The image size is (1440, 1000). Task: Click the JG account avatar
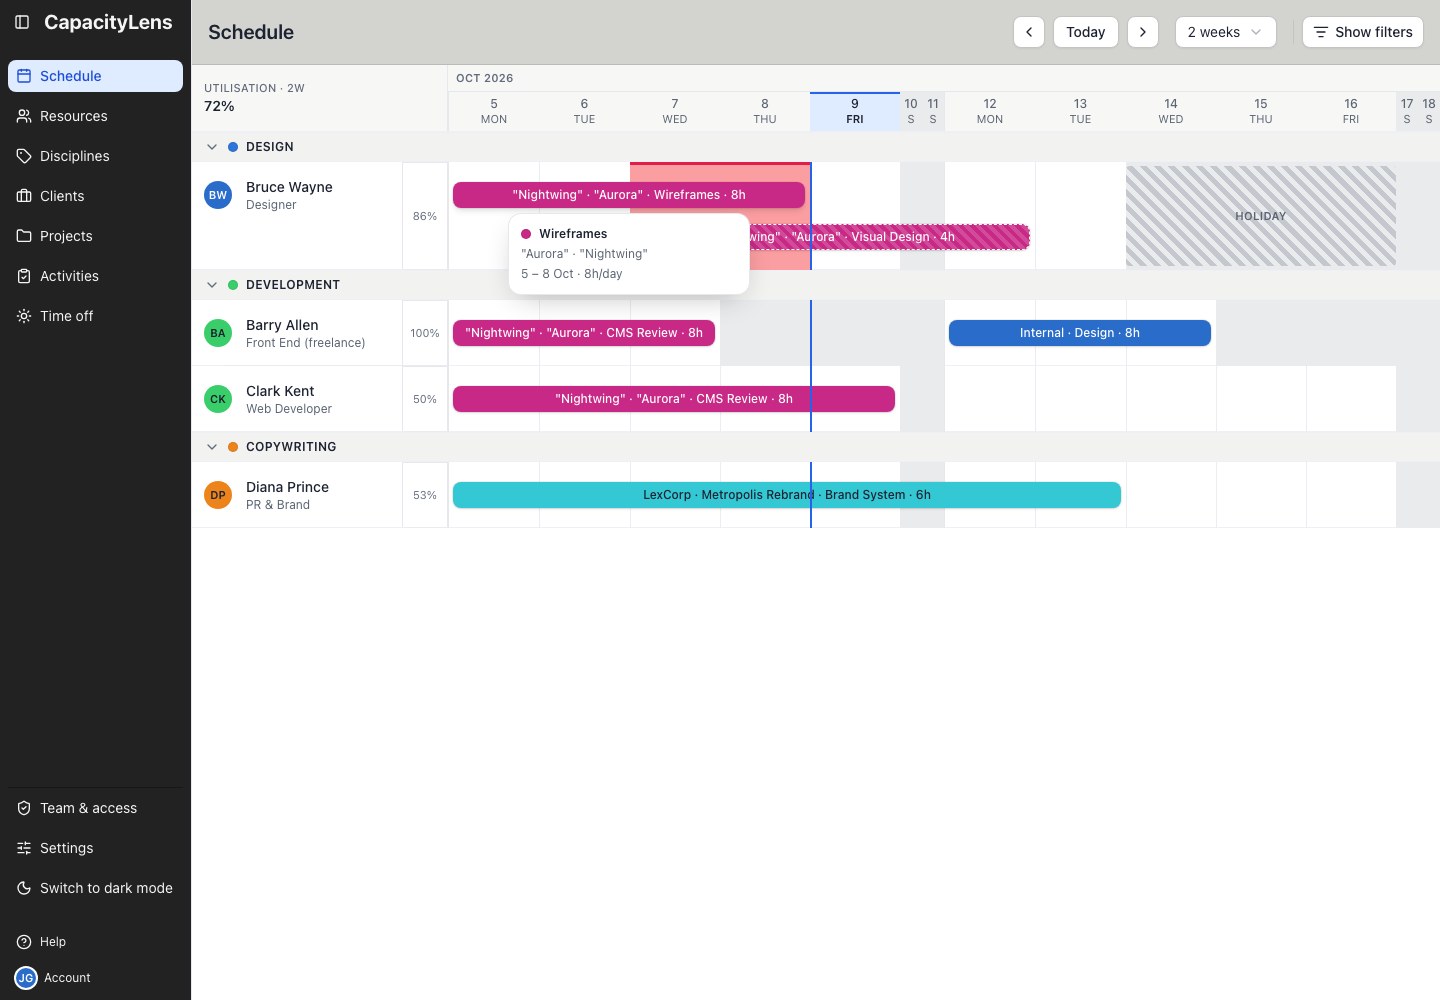[26, 978]
